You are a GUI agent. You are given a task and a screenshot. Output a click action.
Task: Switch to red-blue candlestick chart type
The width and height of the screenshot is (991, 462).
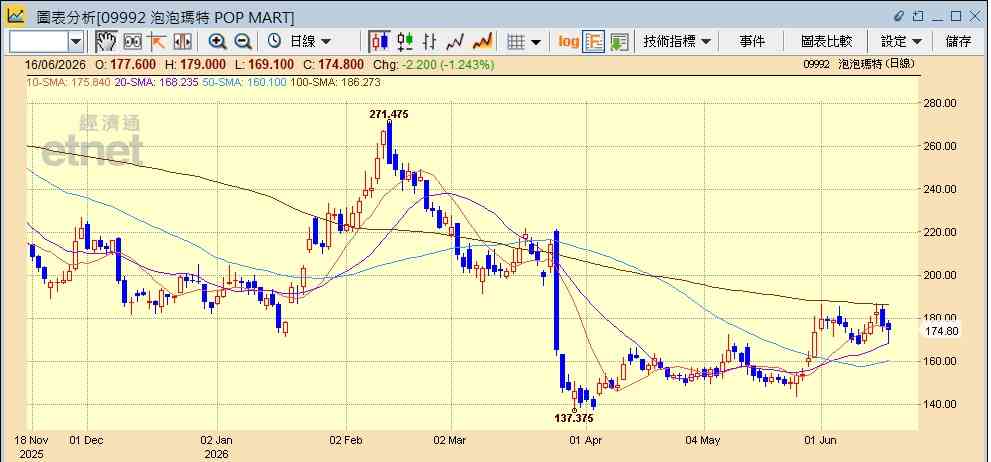(379, 42)
